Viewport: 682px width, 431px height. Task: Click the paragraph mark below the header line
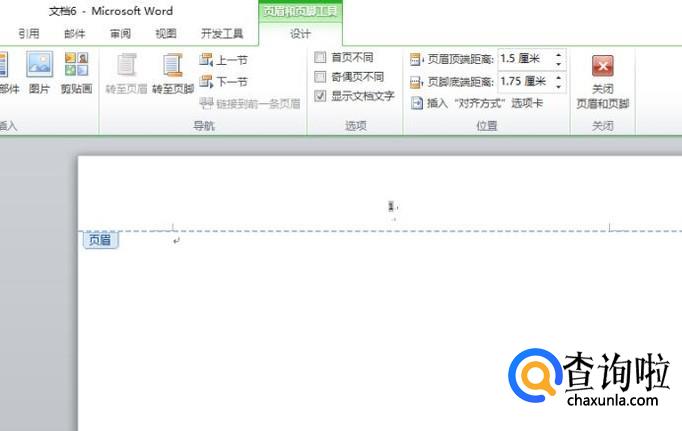(176, 240)
